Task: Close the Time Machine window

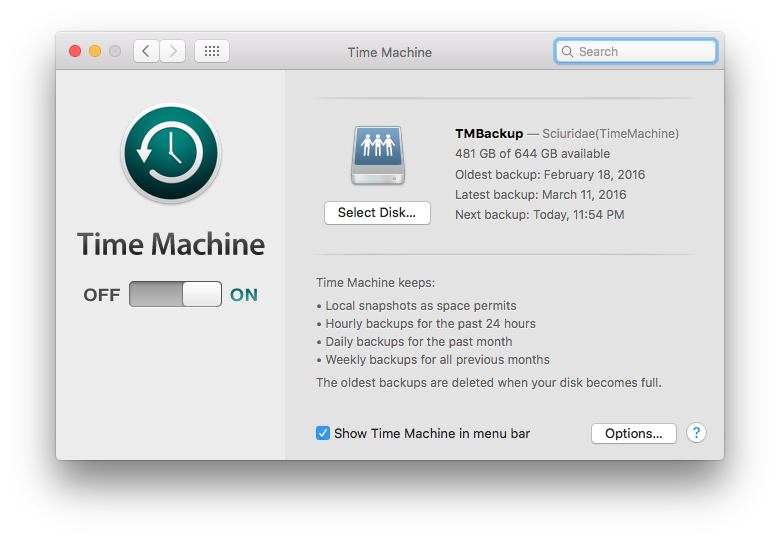Action: (x=75, y=51)
